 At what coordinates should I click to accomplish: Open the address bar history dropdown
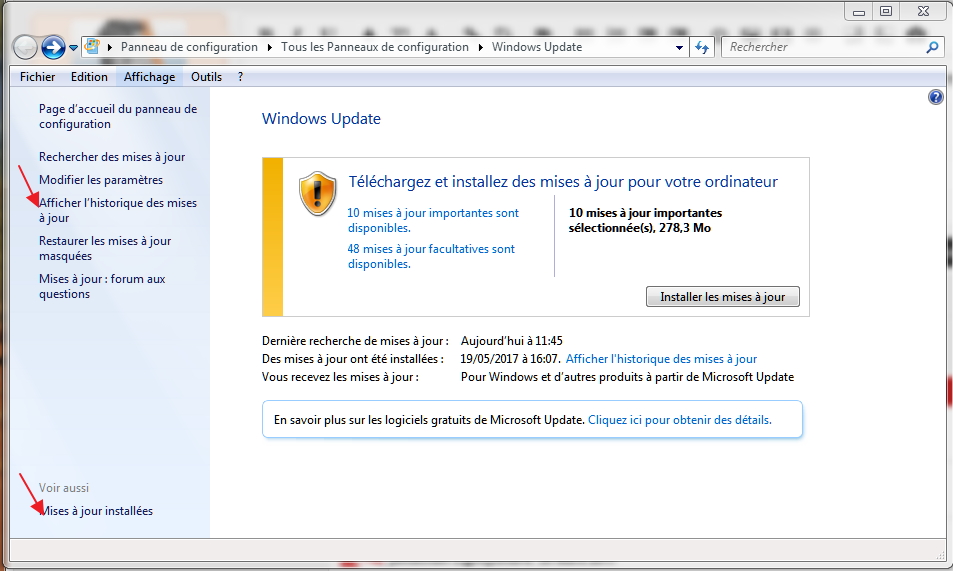[679, 47]
